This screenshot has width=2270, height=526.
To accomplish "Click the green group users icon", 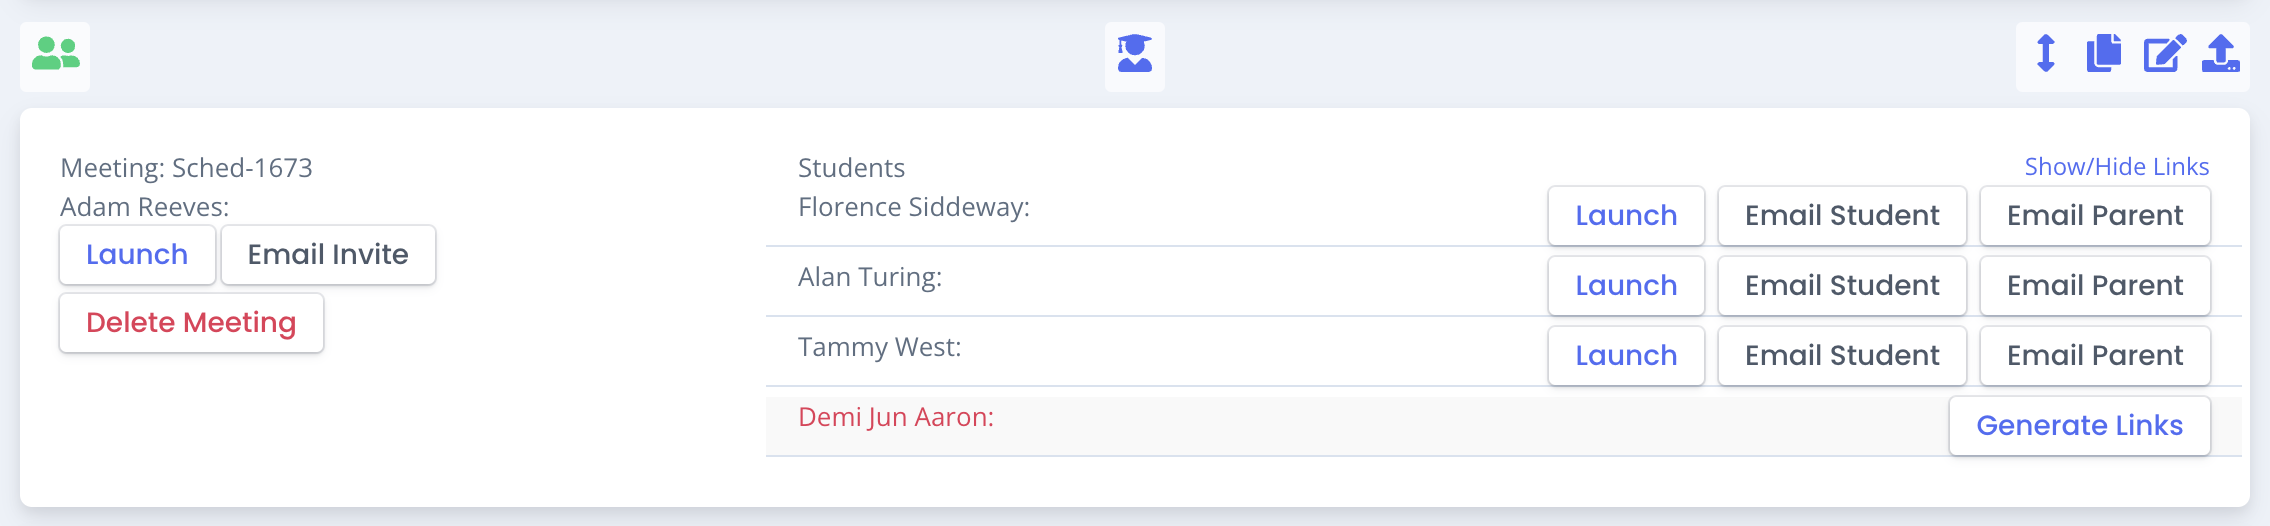I will click(55, 54).
